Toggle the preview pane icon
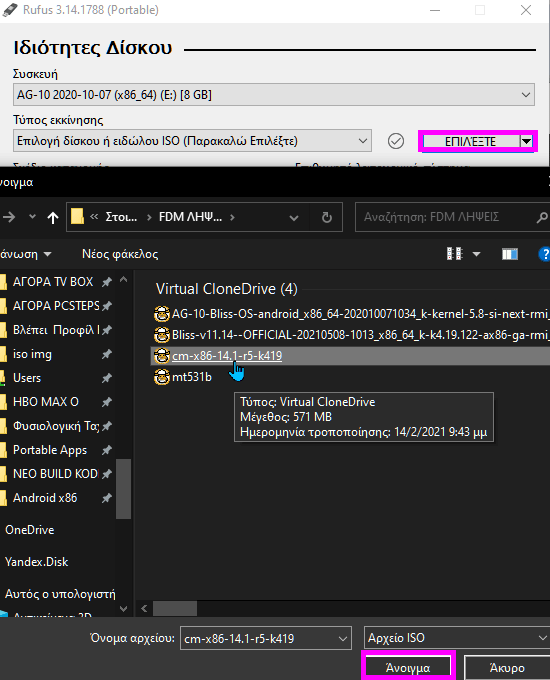This screenshot has width=550, height=680. [x=510, y=254]
